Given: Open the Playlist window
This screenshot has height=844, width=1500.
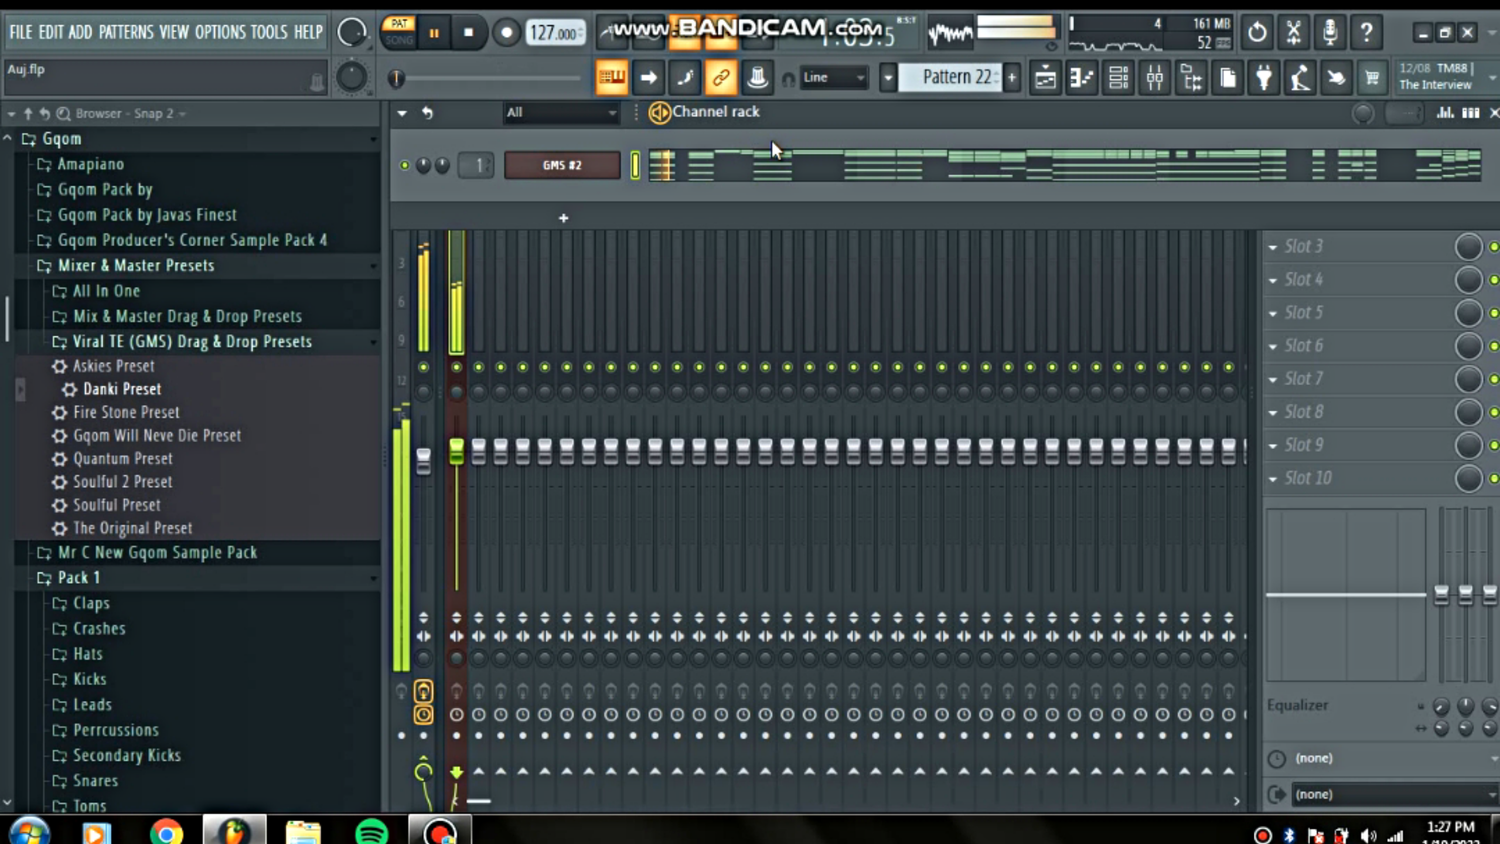Looking at the screenshot, I should (x=1045, y=77).
